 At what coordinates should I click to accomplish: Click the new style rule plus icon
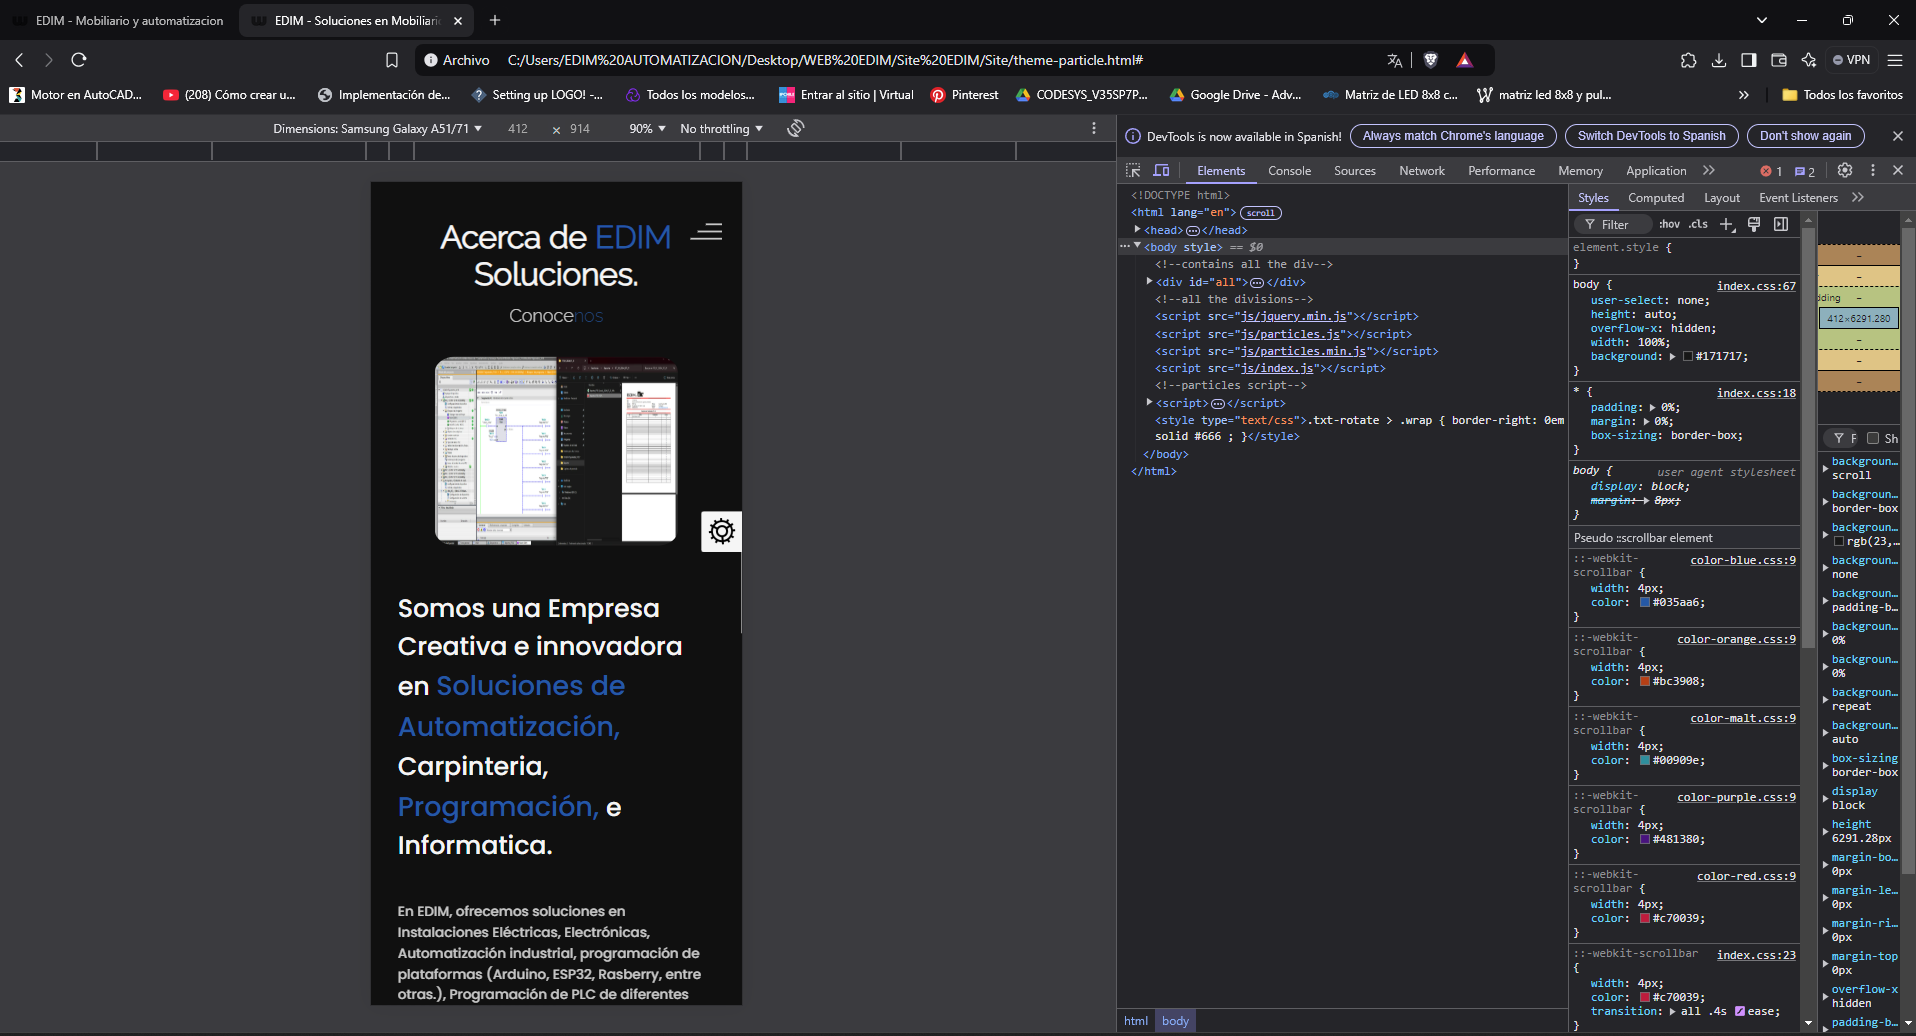(1727, 224)
